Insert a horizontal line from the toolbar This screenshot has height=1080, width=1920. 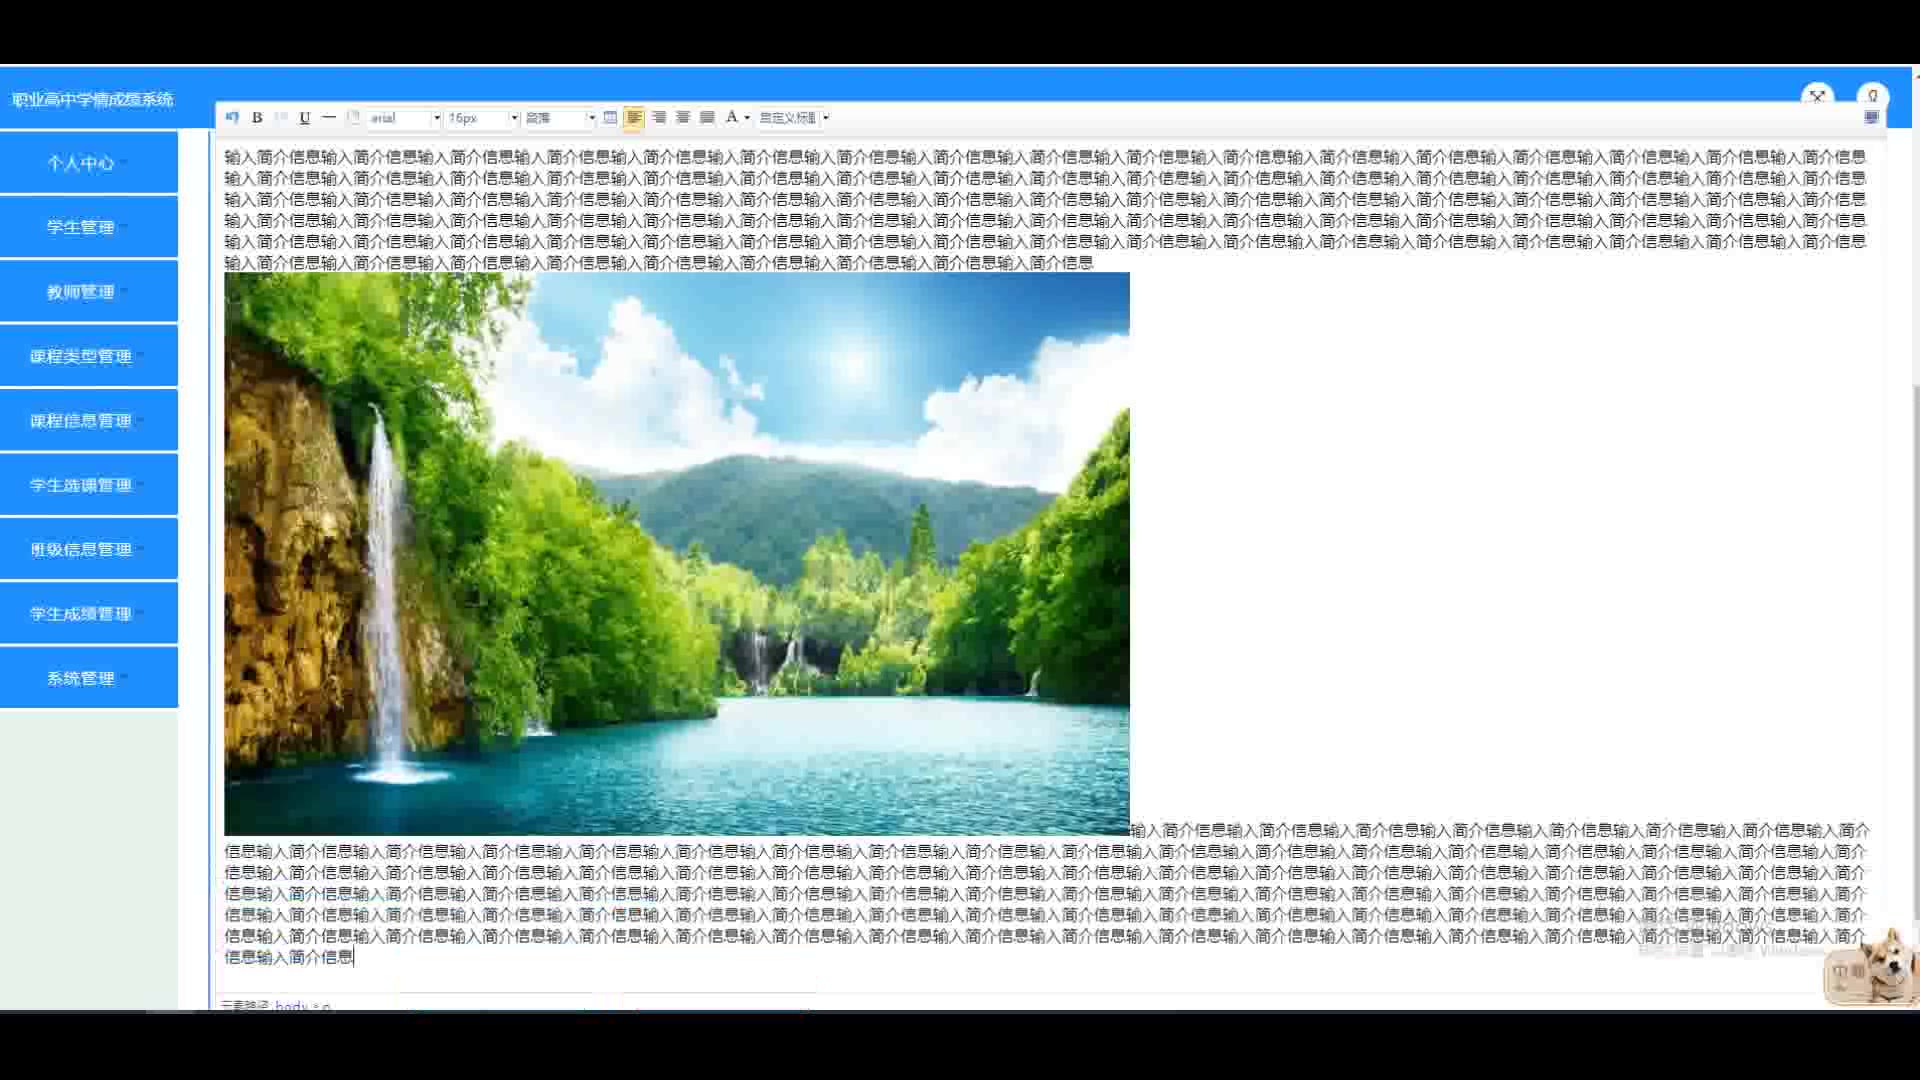coord(329,117)
